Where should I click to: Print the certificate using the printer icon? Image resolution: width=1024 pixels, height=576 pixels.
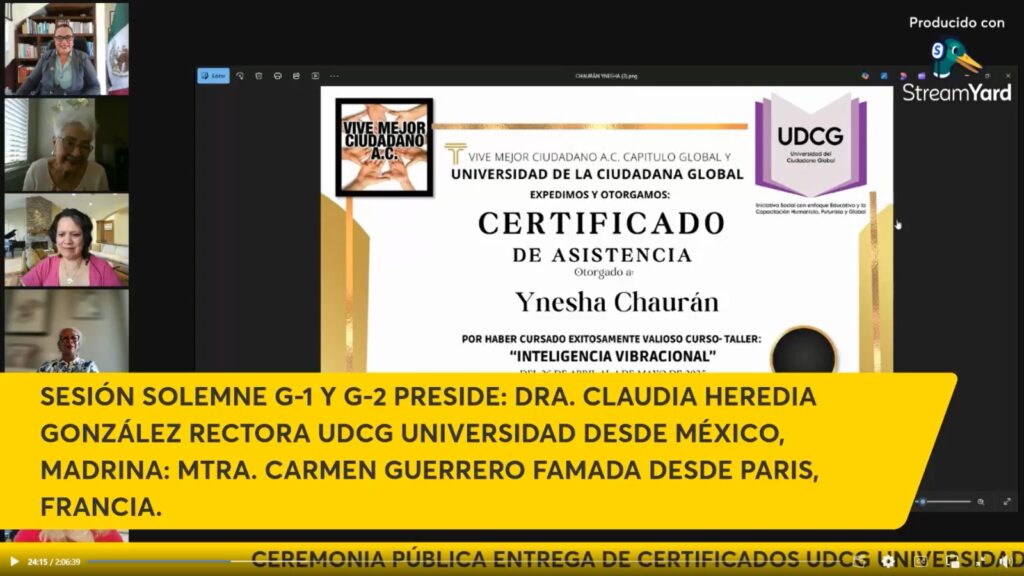(278, 76)
